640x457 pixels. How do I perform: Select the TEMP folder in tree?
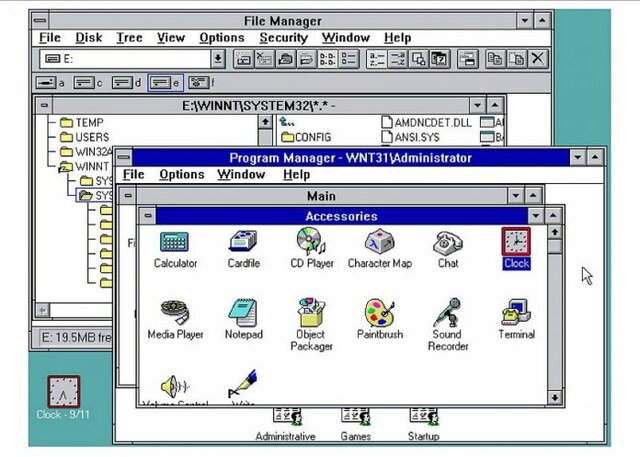tap(82, 122)
